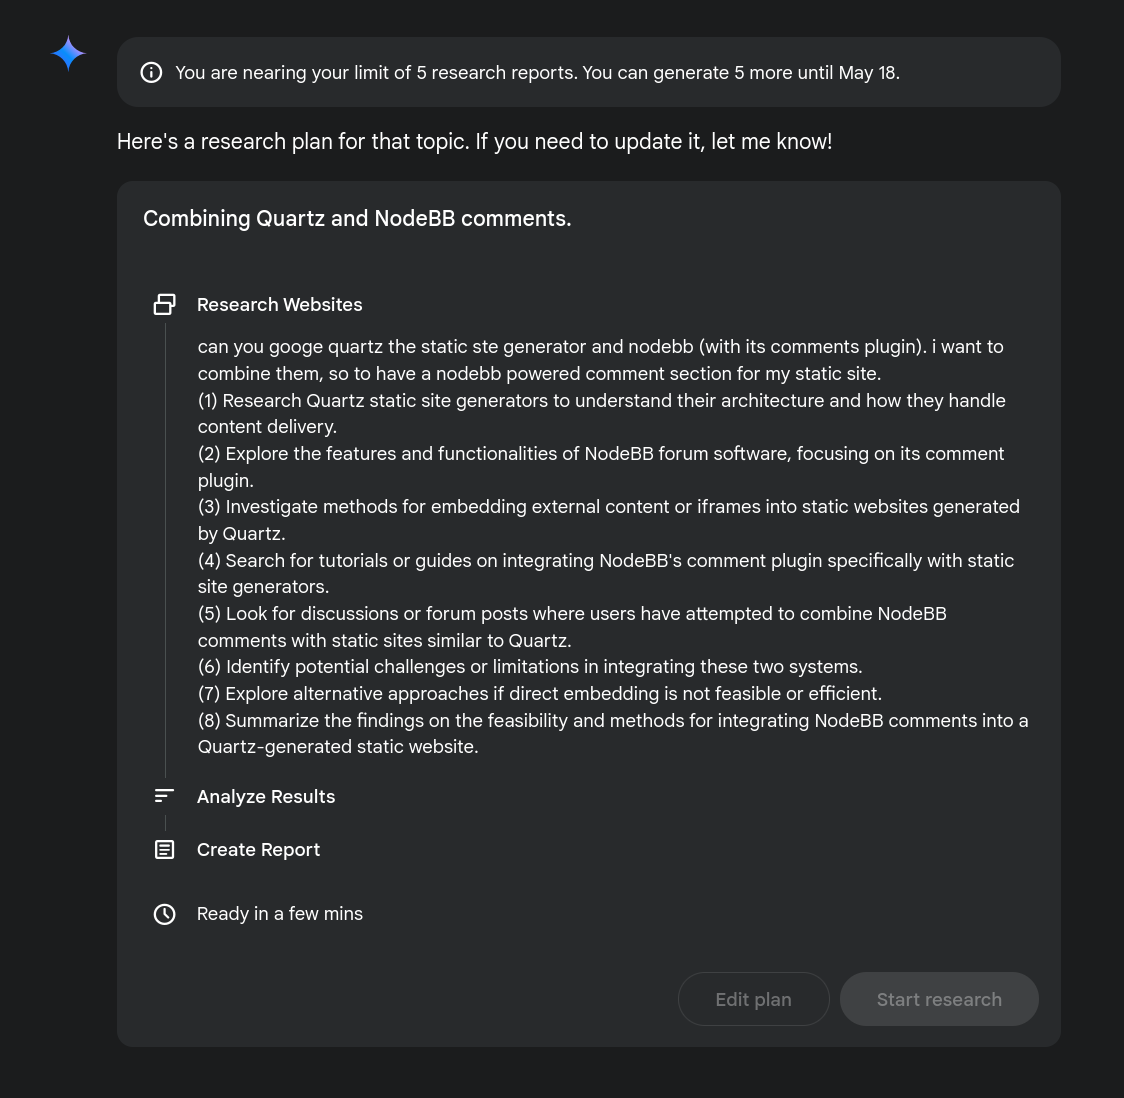Click the original prompt text 'can you googe quartz'
1124x1098 pixels.
[x=601, y=360]
